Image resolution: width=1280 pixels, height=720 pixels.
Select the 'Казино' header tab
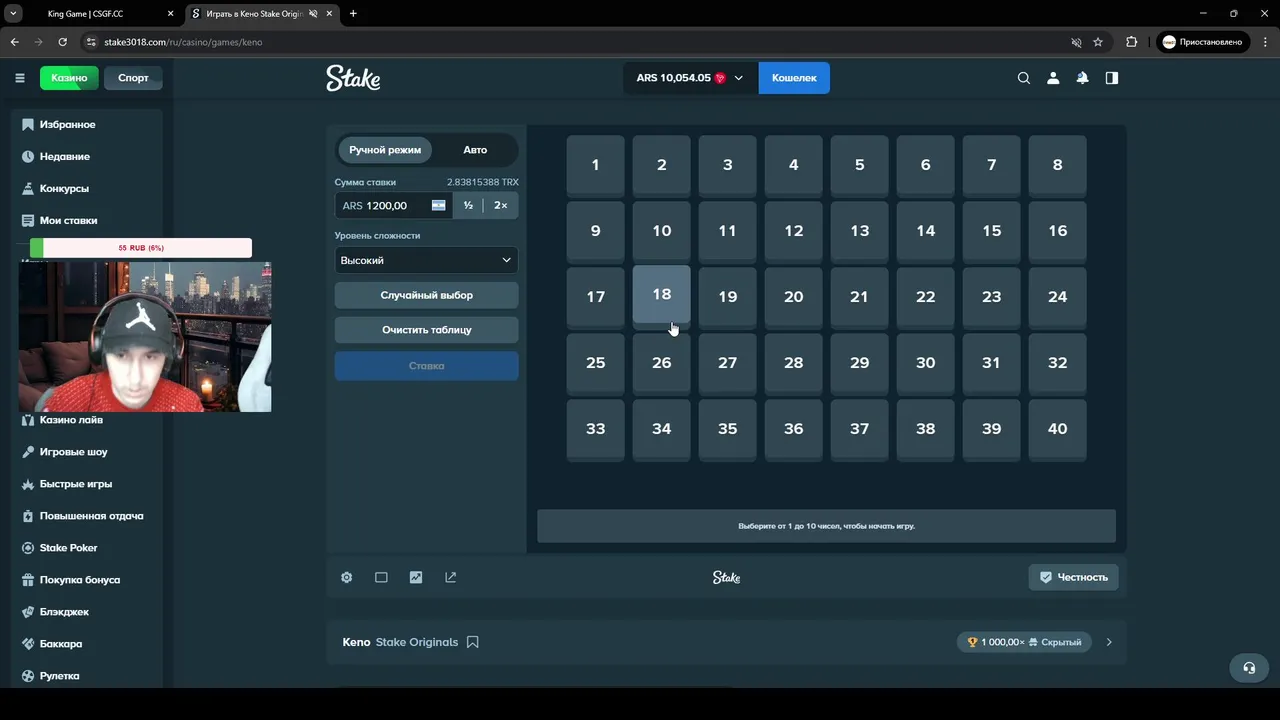click(69, 78)
